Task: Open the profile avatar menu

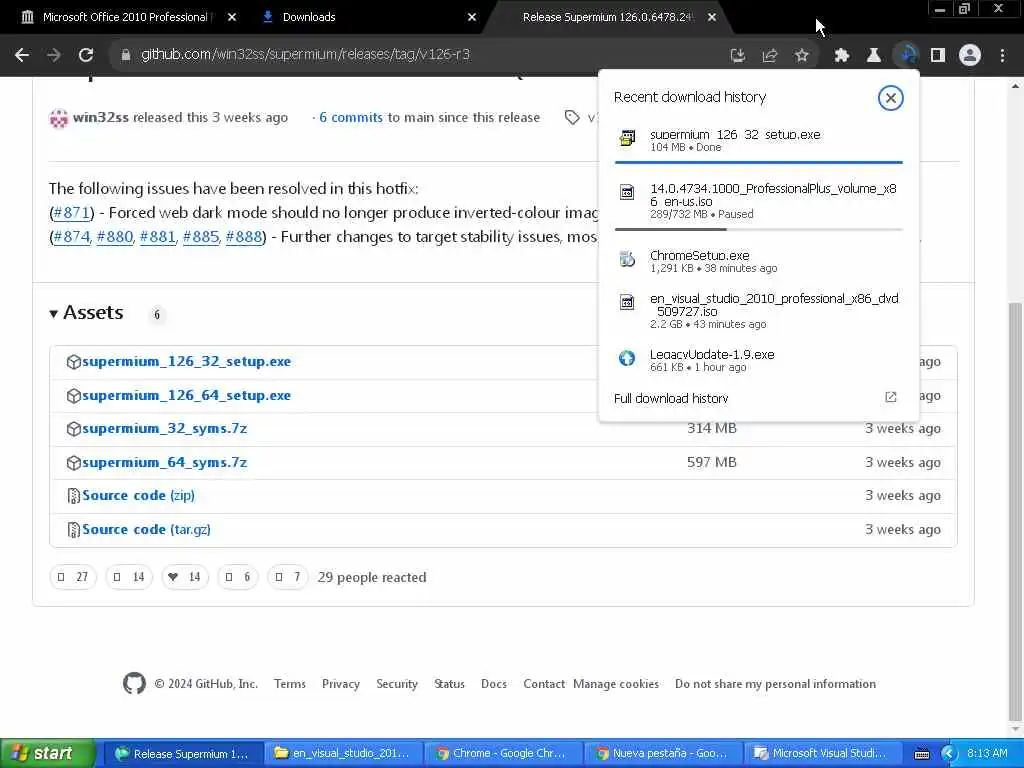Action: coord(970,56)
